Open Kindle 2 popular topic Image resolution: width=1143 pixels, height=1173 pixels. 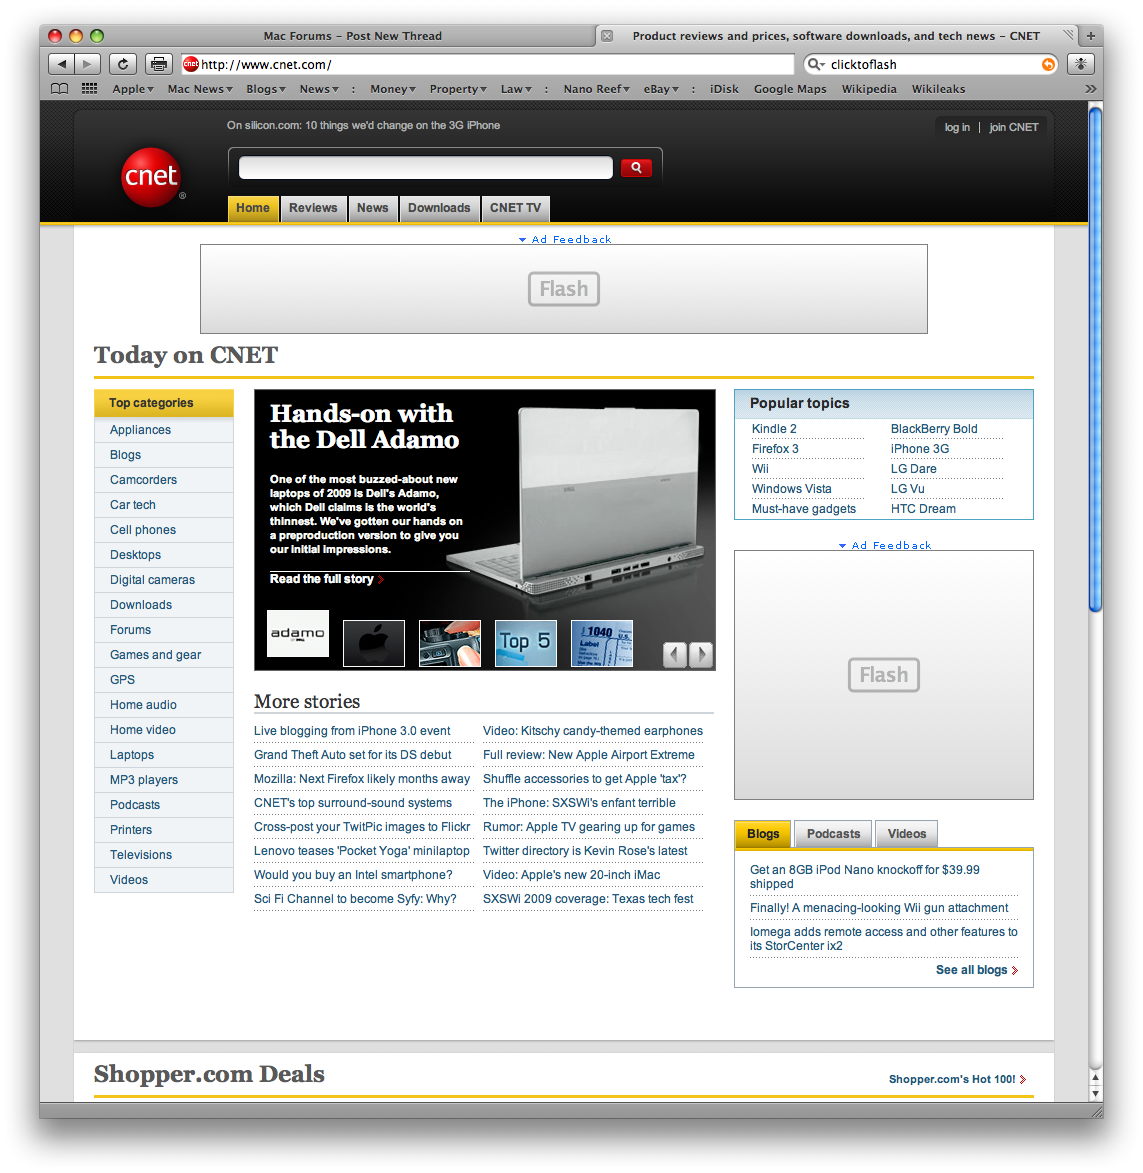[774, 429]
